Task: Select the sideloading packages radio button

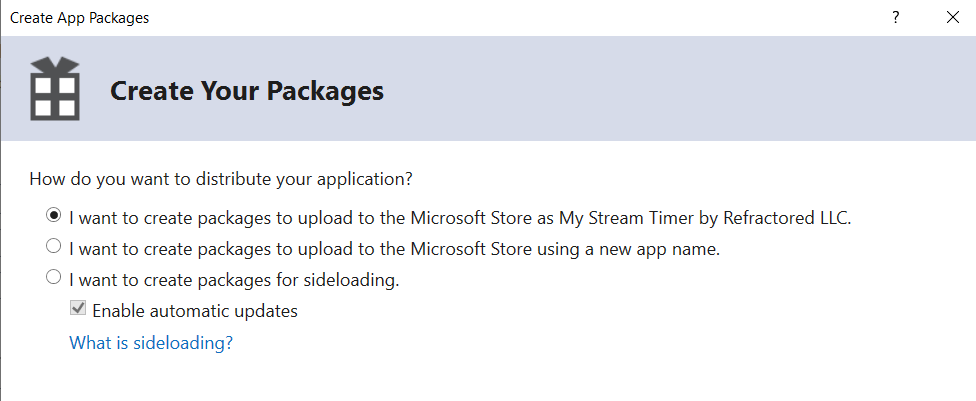Action: 54,277
